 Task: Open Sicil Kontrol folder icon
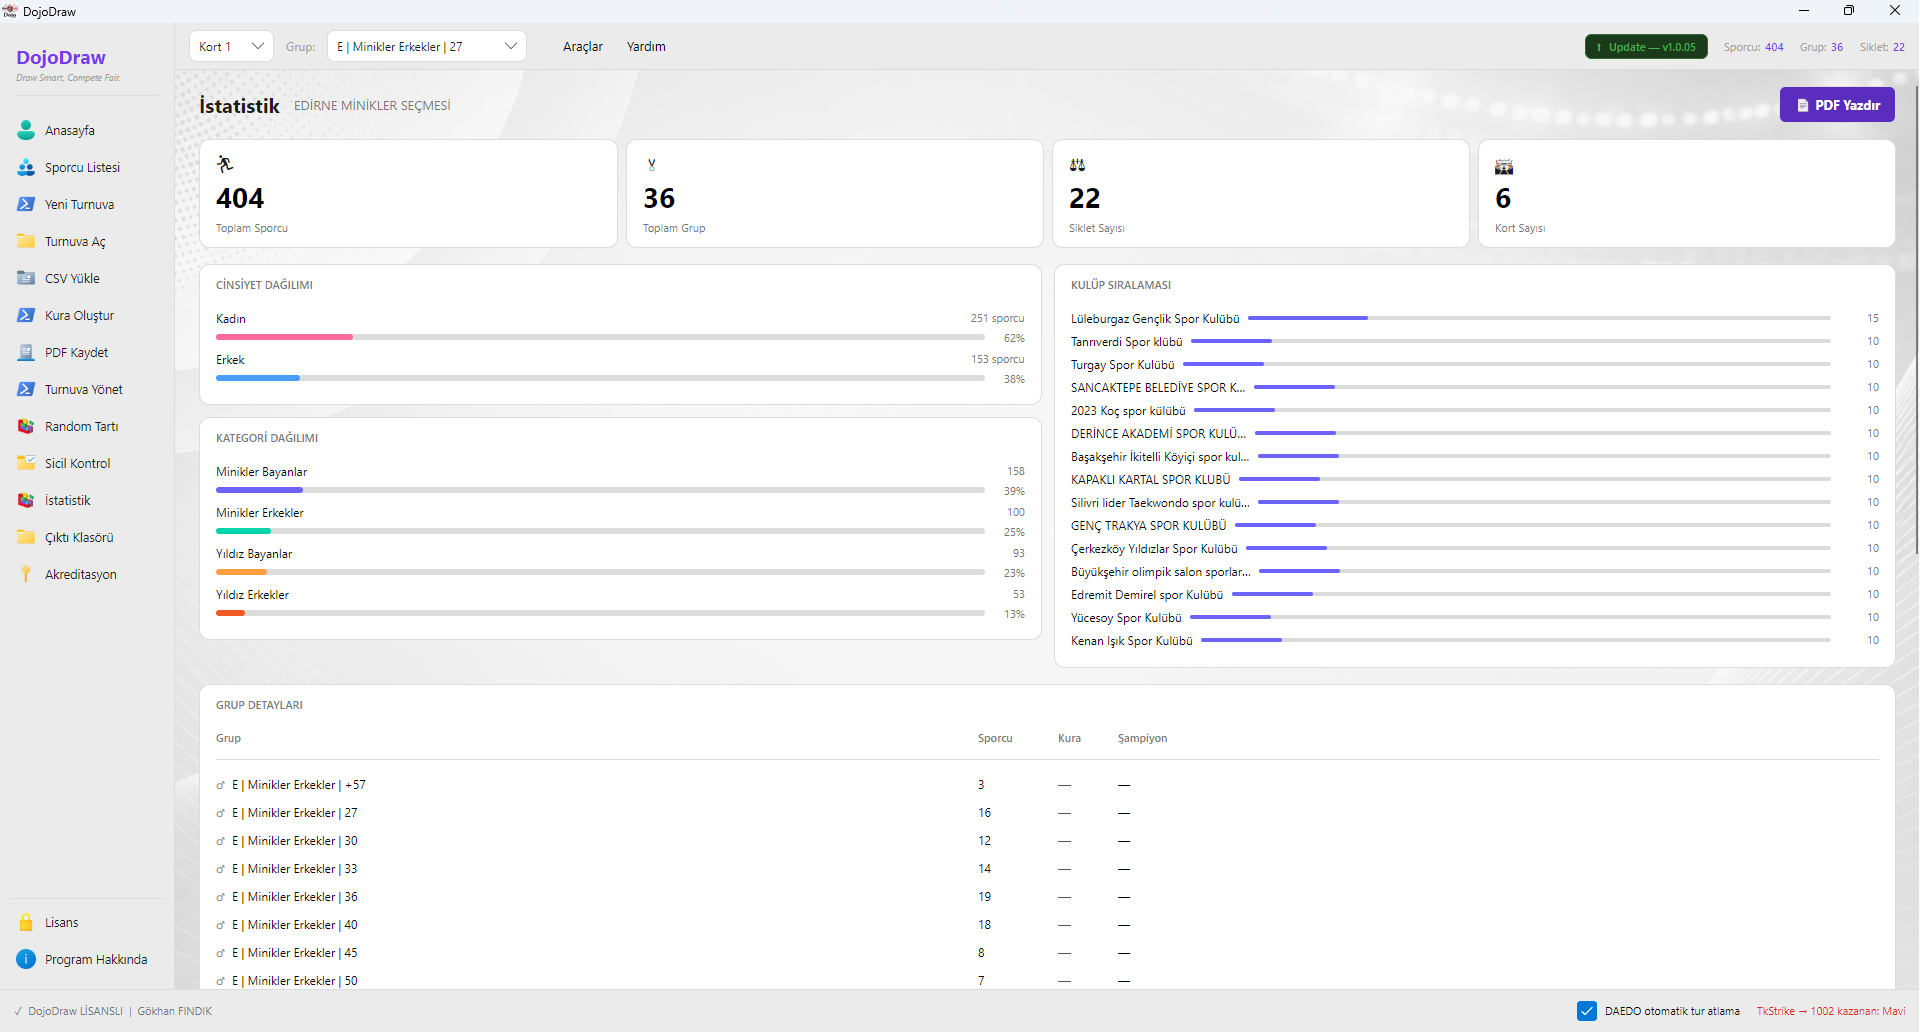point(26,463)
